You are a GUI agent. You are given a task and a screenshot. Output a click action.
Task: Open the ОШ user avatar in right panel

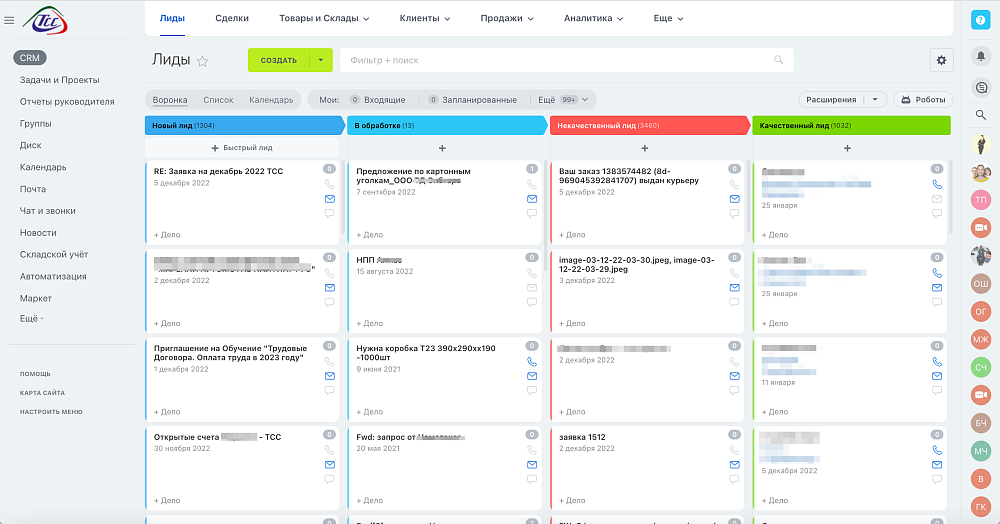[981, 283]
